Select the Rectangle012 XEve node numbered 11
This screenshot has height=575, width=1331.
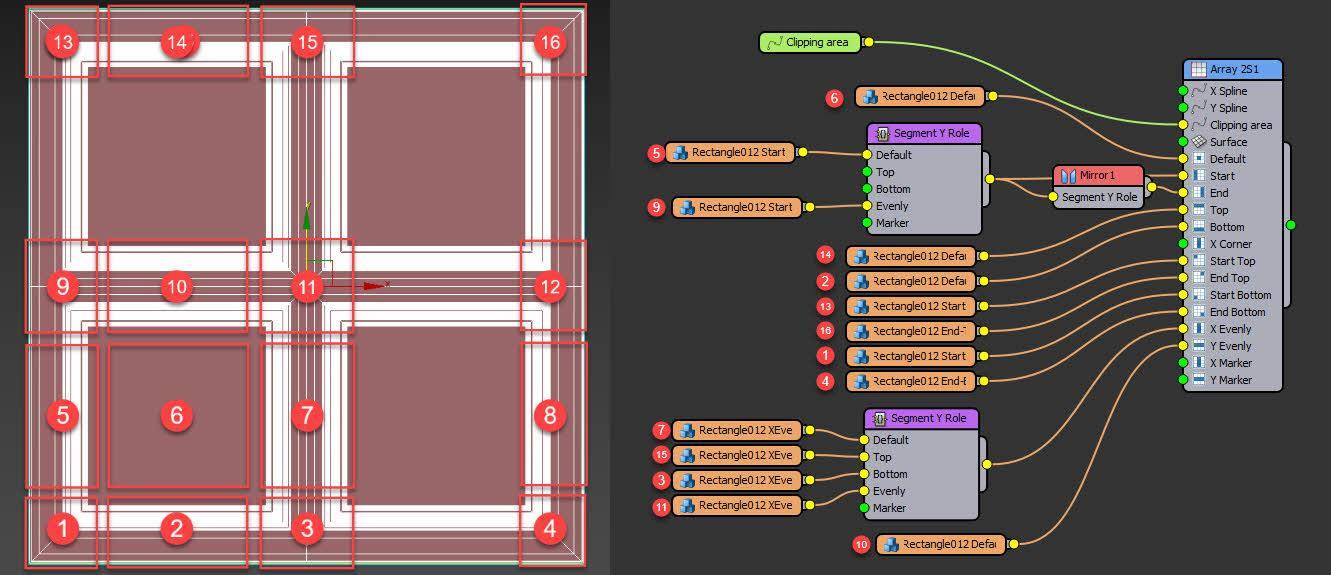744,506
